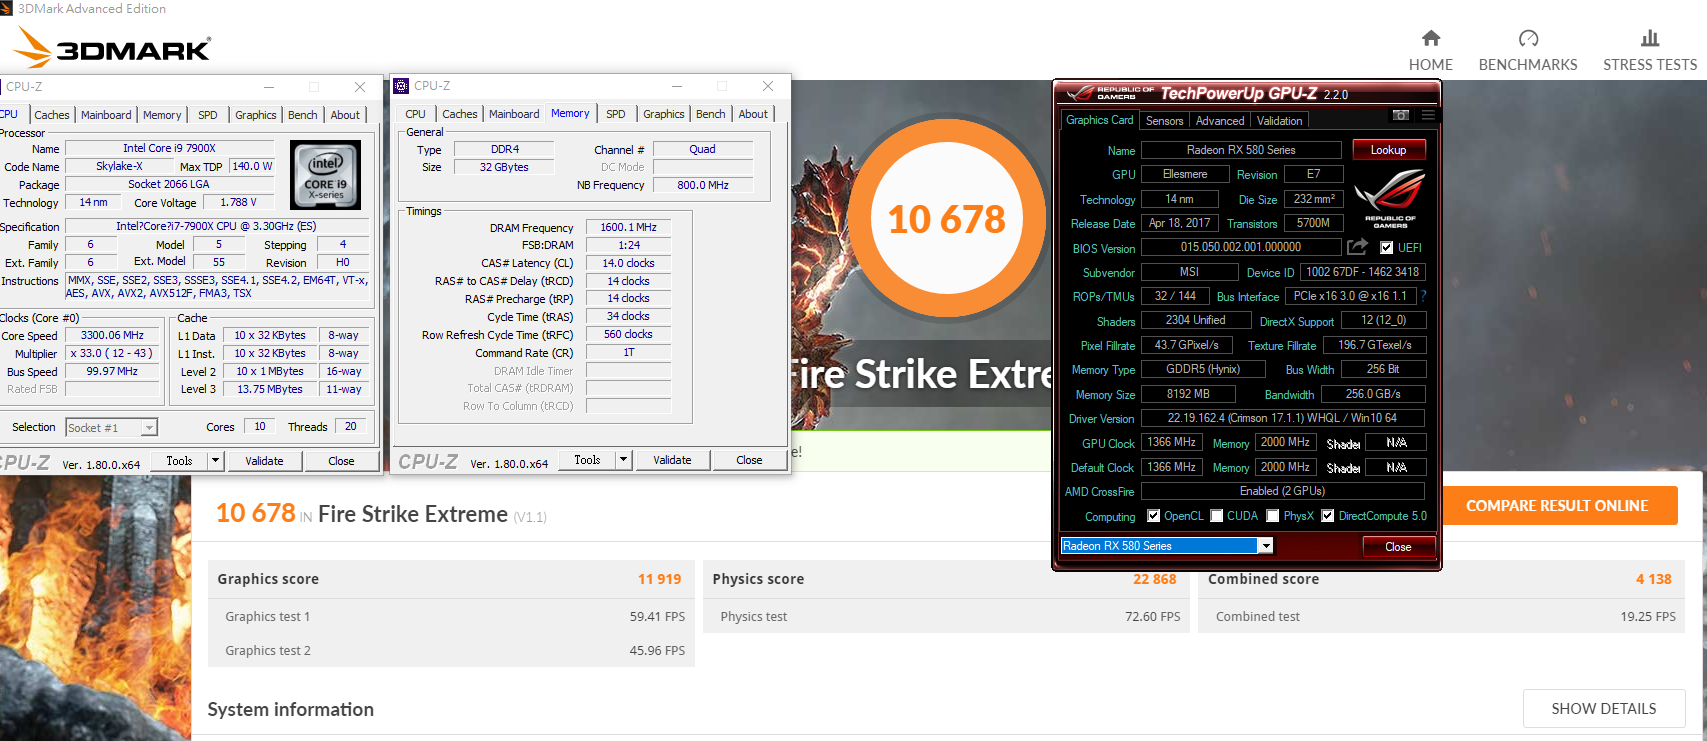This screenshot has height=741, width=1707.
Task: Click the Intel Core i9 X-series badge
Action: (326, 174)
